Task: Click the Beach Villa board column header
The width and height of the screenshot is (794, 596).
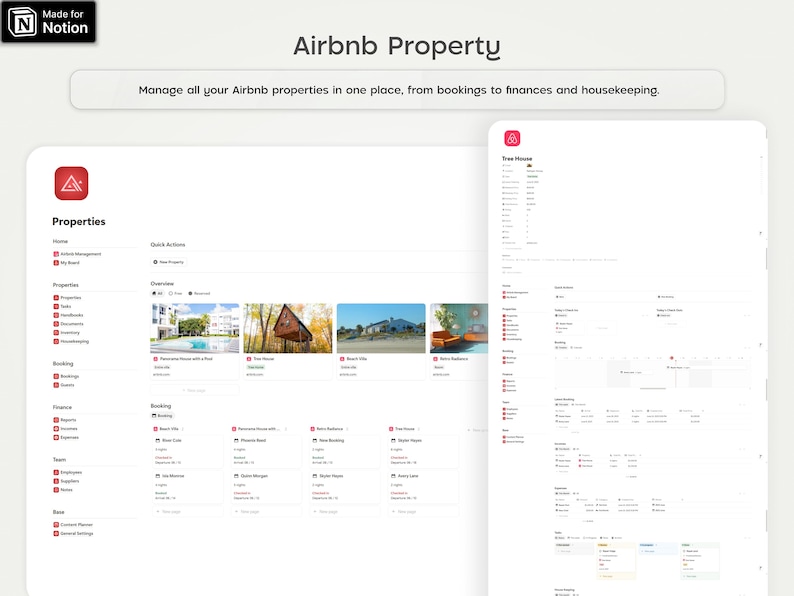Action: pos(166,429)
